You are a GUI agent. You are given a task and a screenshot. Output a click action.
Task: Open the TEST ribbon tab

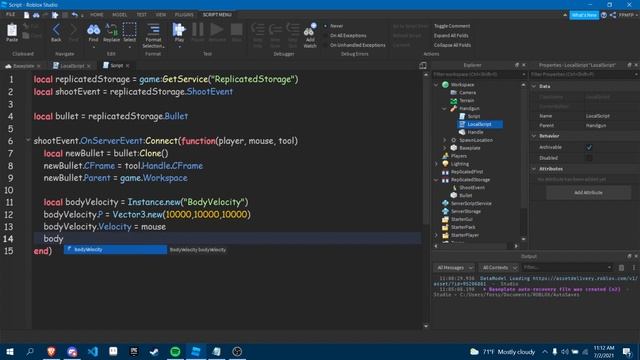tap(141, 15)
